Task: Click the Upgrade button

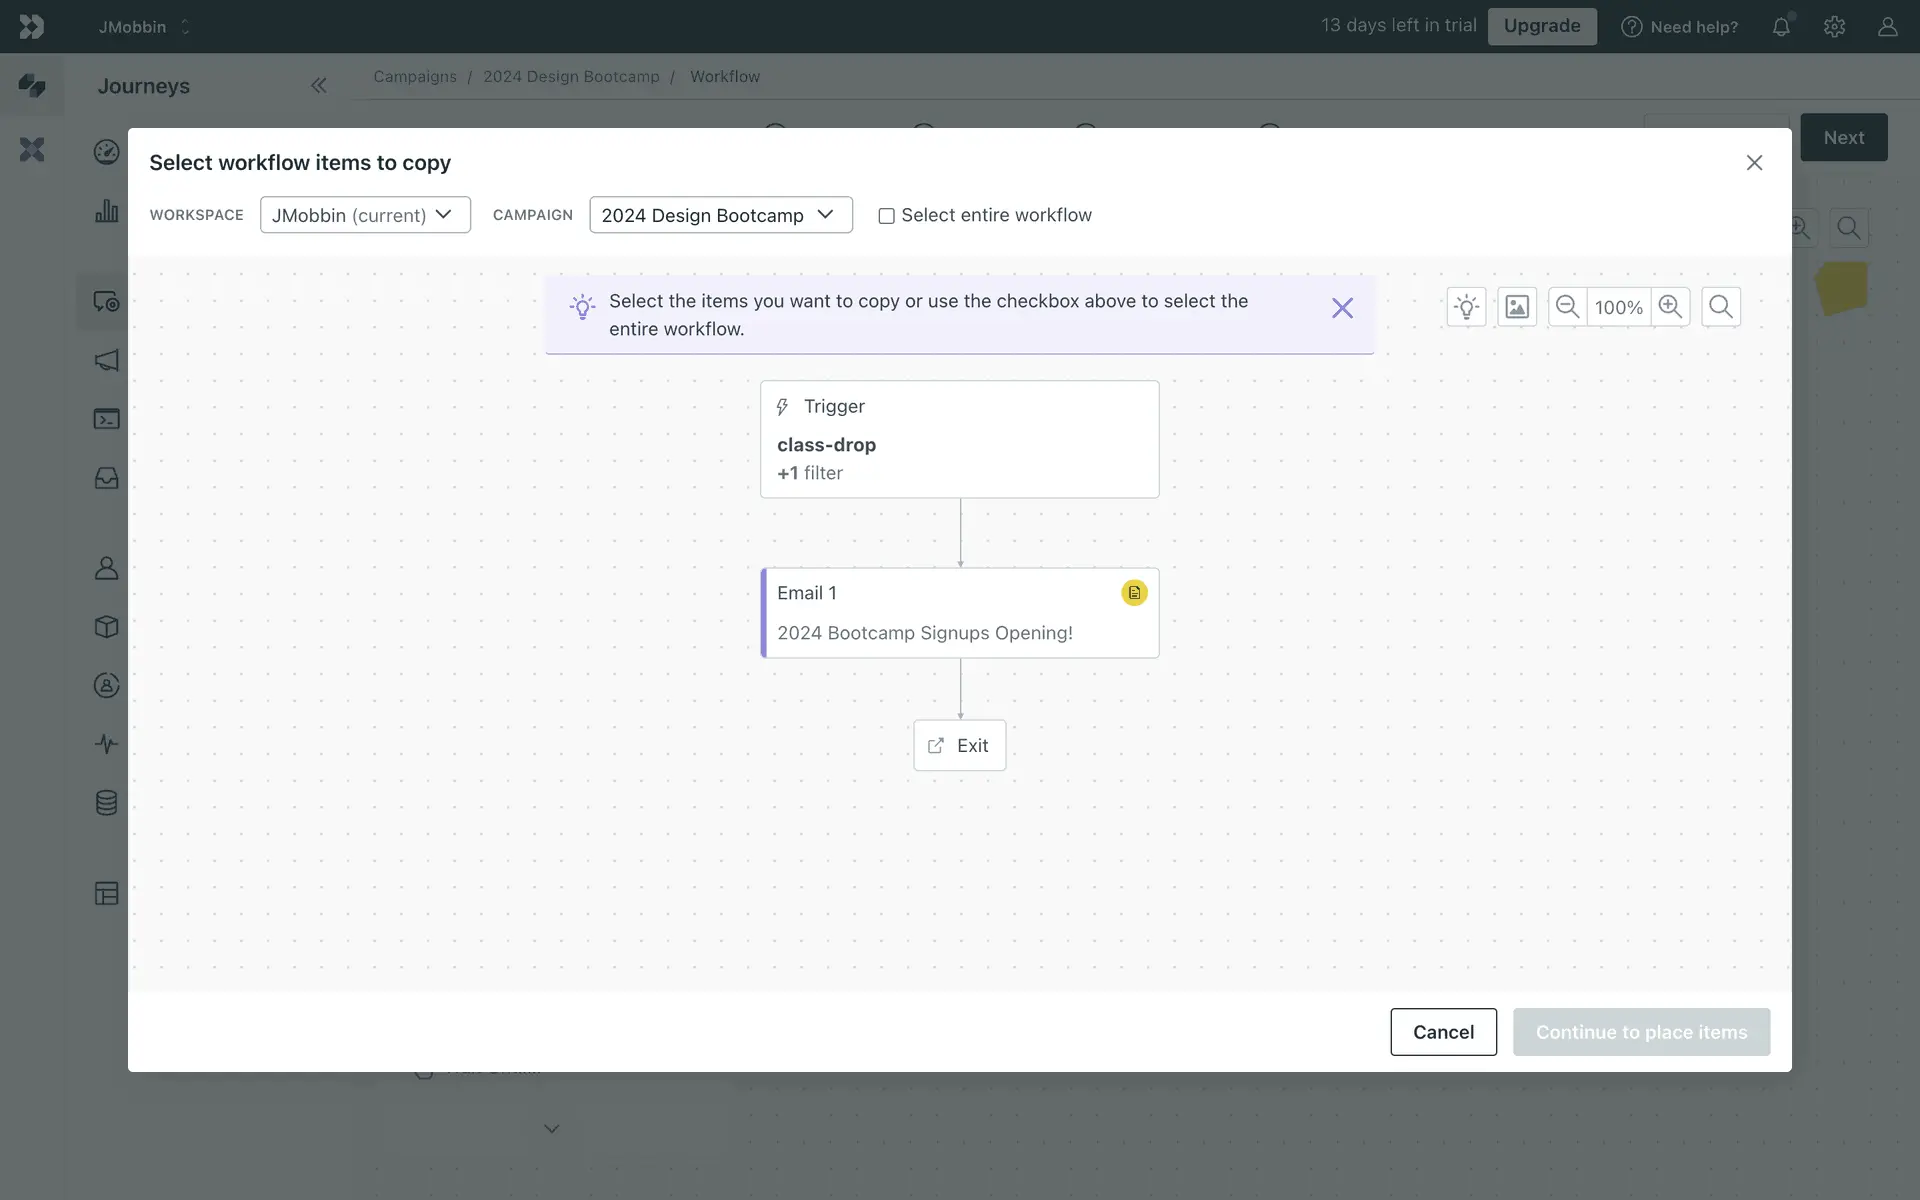Action: pos(1541,26)
